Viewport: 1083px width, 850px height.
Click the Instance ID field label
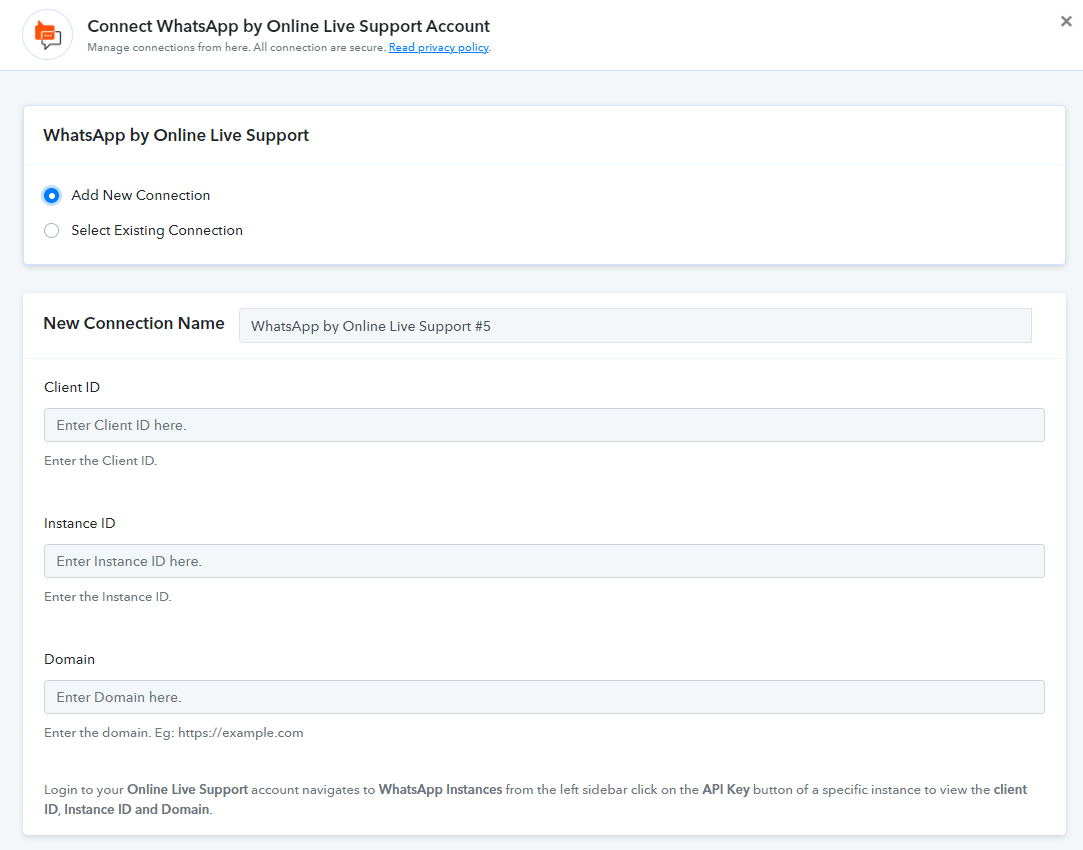click(x=79, y=523)
